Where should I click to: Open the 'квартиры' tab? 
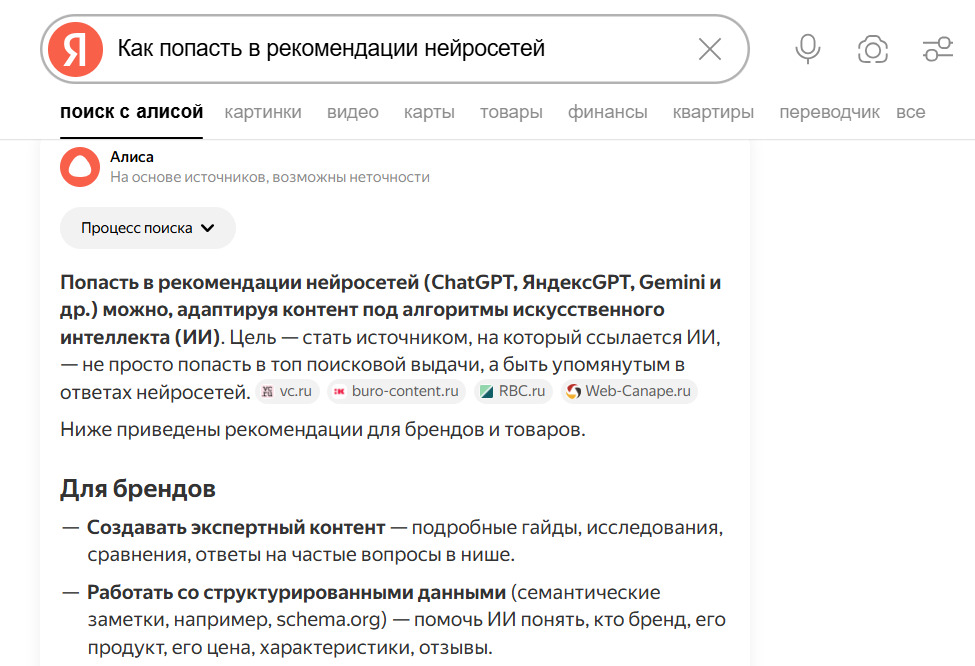[713, 113]
